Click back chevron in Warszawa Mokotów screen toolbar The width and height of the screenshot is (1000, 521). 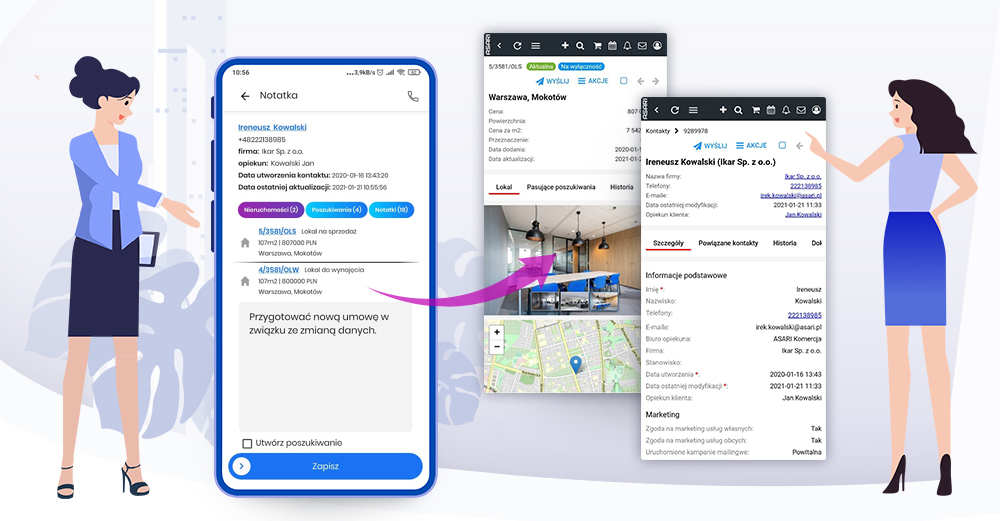(499, 46)
